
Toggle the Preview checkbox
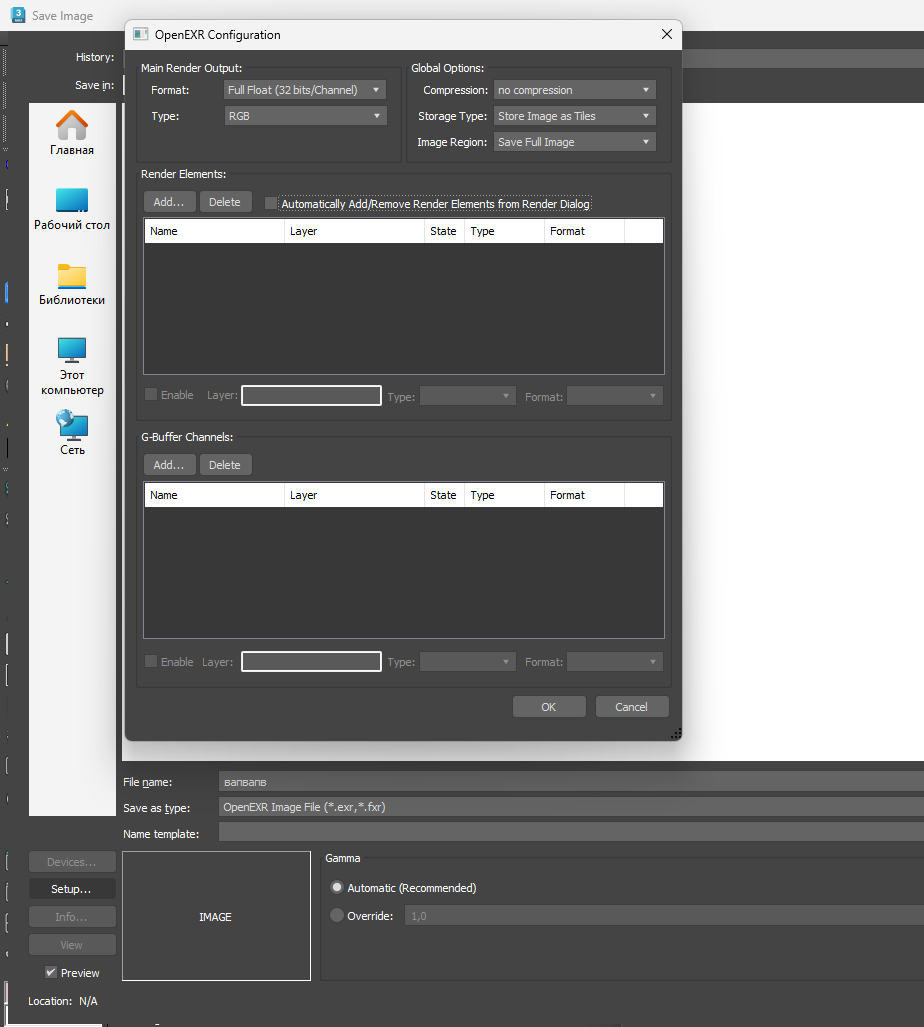[50, 972]
